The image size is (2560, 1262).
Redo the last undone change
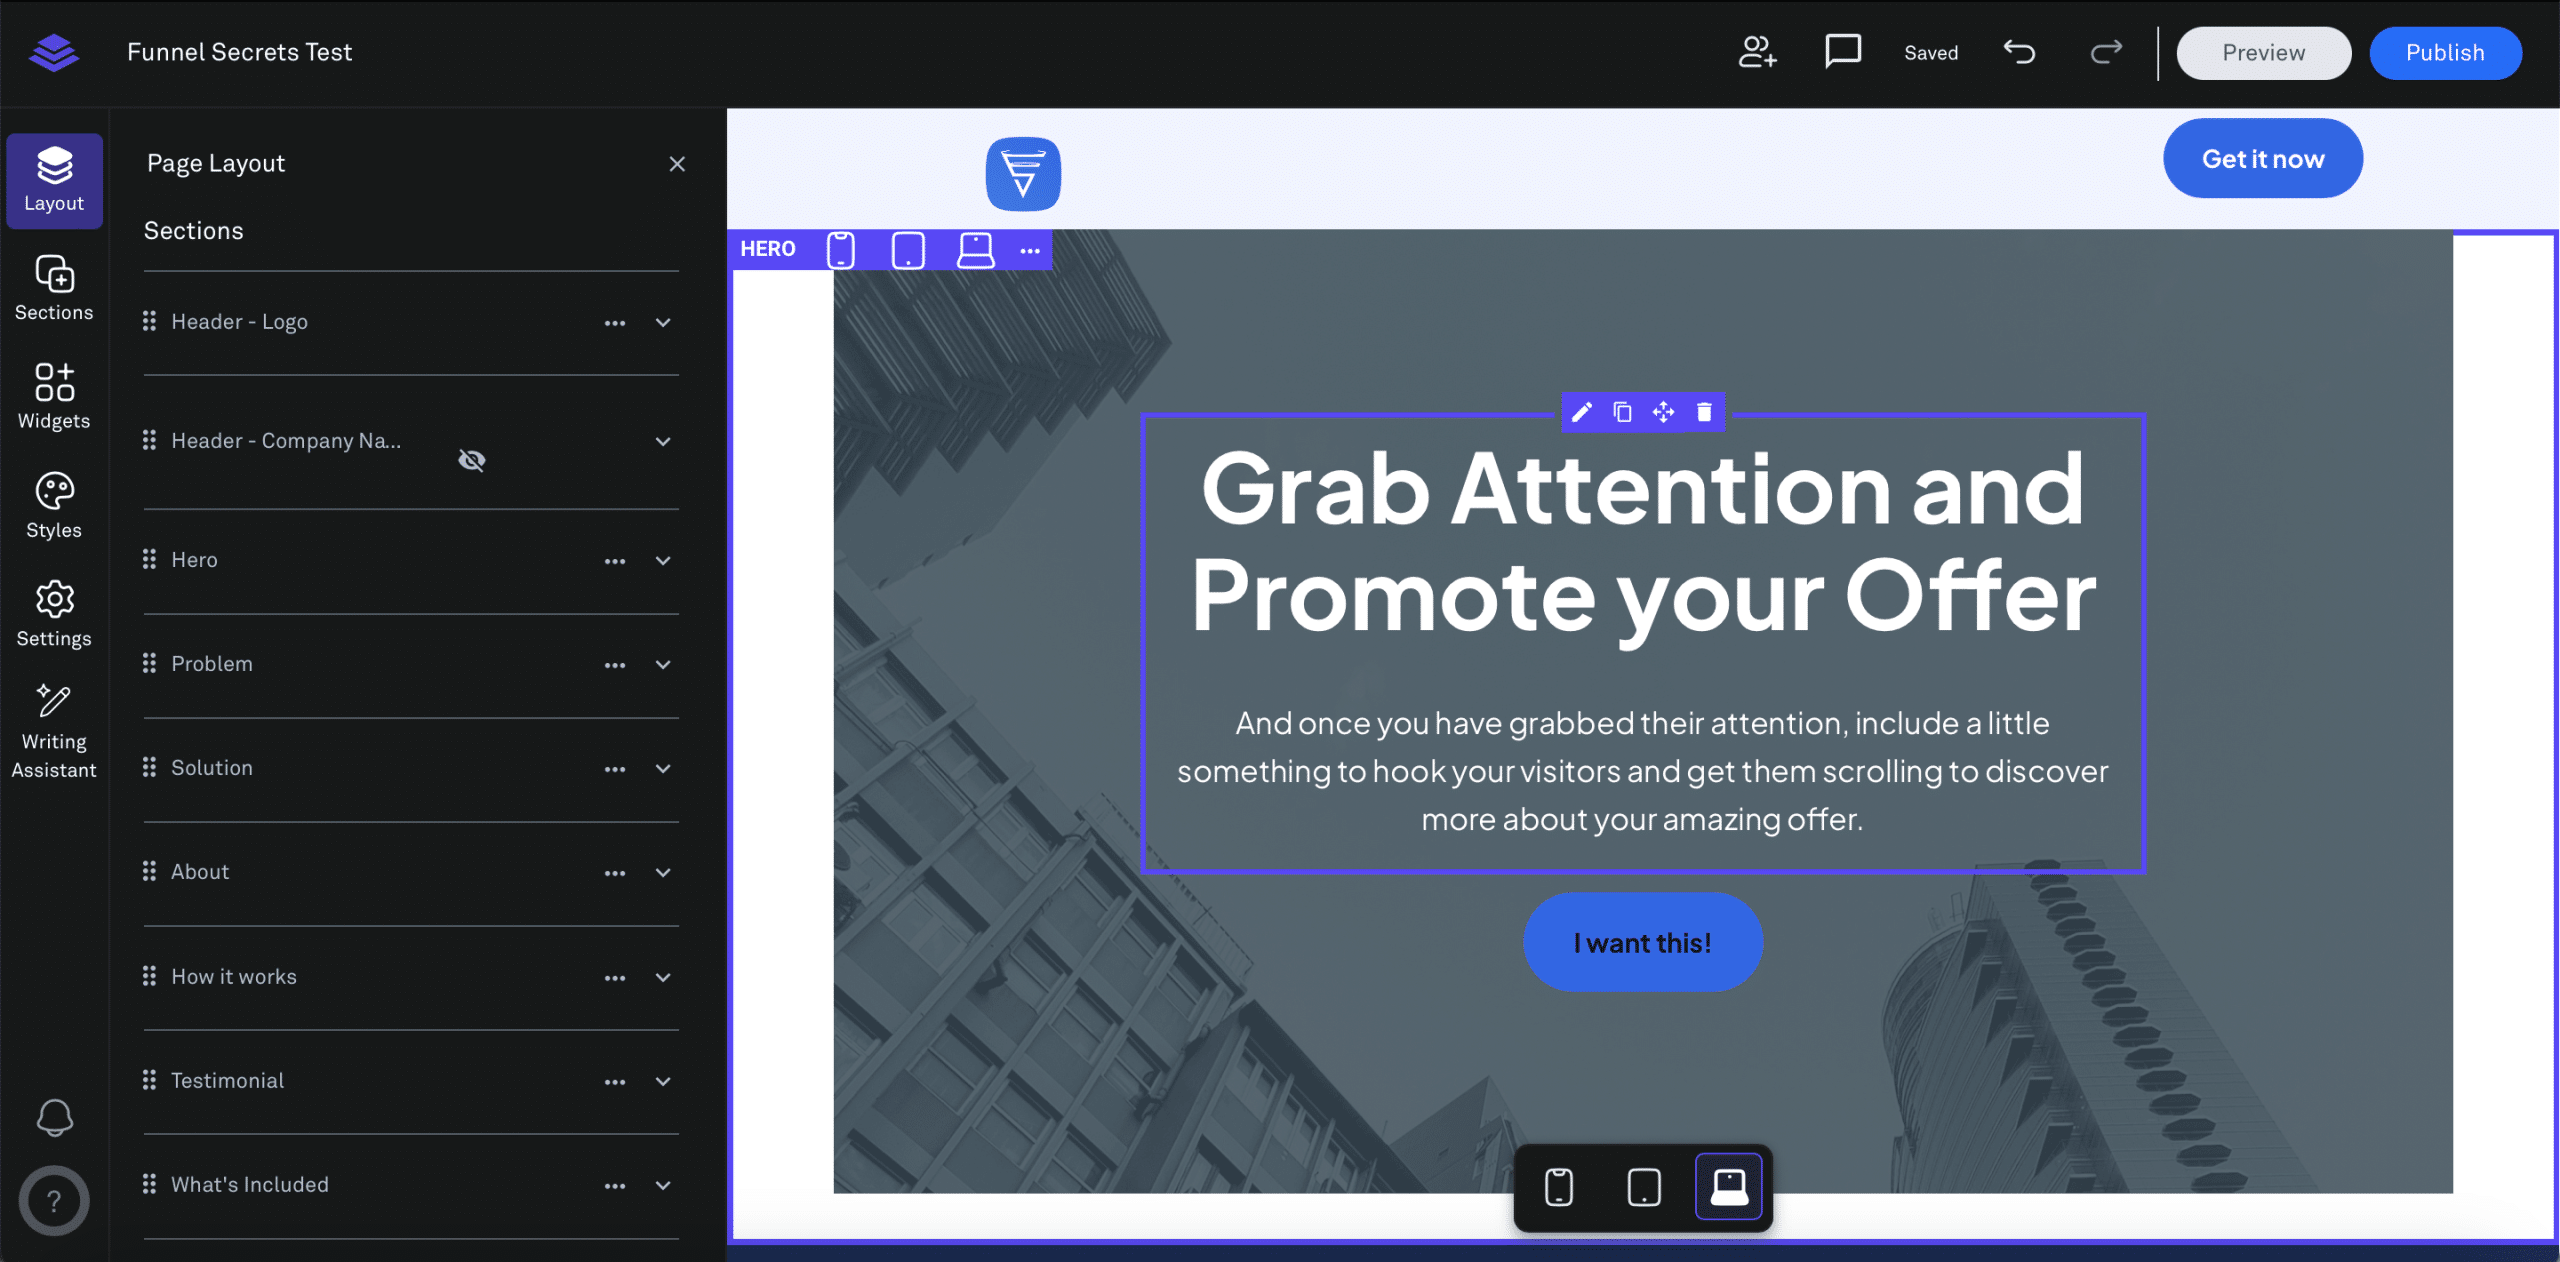coord(2106,52)
